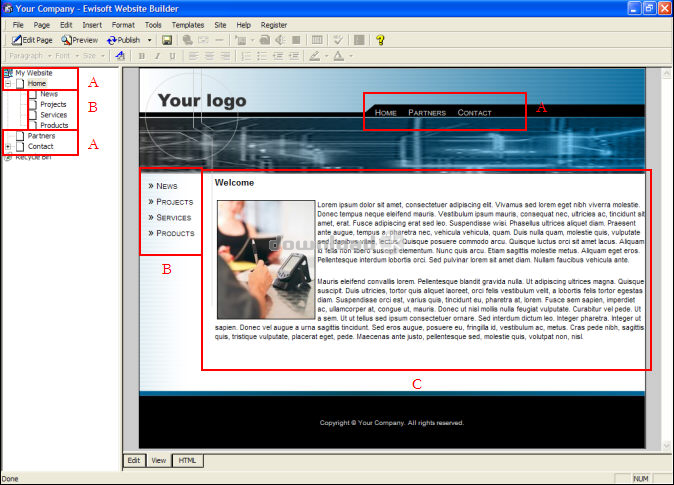Click the Partners link in the page header
The width and height of the screenshot is (674, 485).
(x=427, y=113)
